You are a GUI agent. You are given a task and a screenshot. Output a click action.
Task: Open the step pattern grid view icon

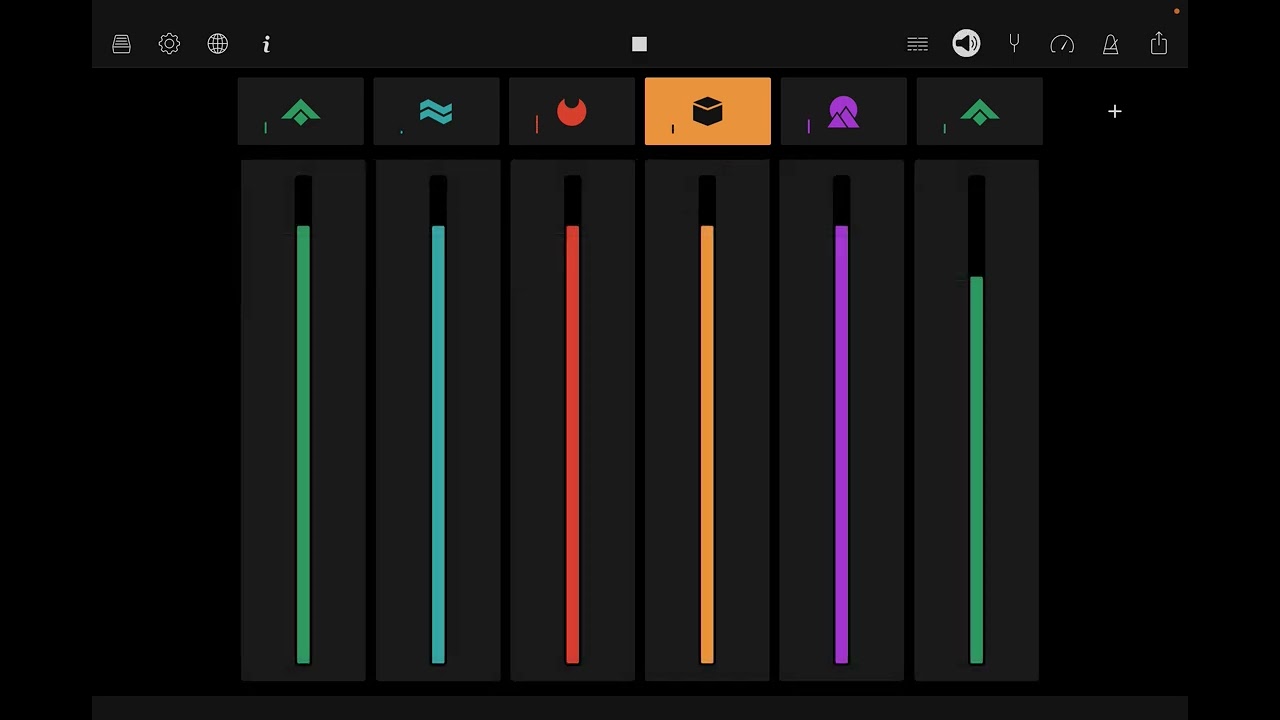(x=917, y=44)
